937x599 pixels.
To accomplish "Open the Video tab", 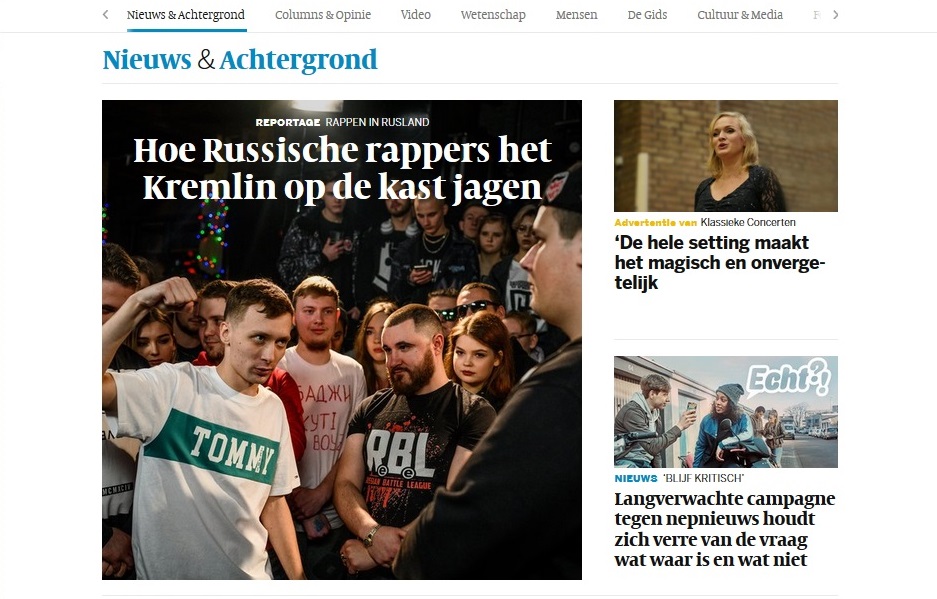I will click(415, 14).
